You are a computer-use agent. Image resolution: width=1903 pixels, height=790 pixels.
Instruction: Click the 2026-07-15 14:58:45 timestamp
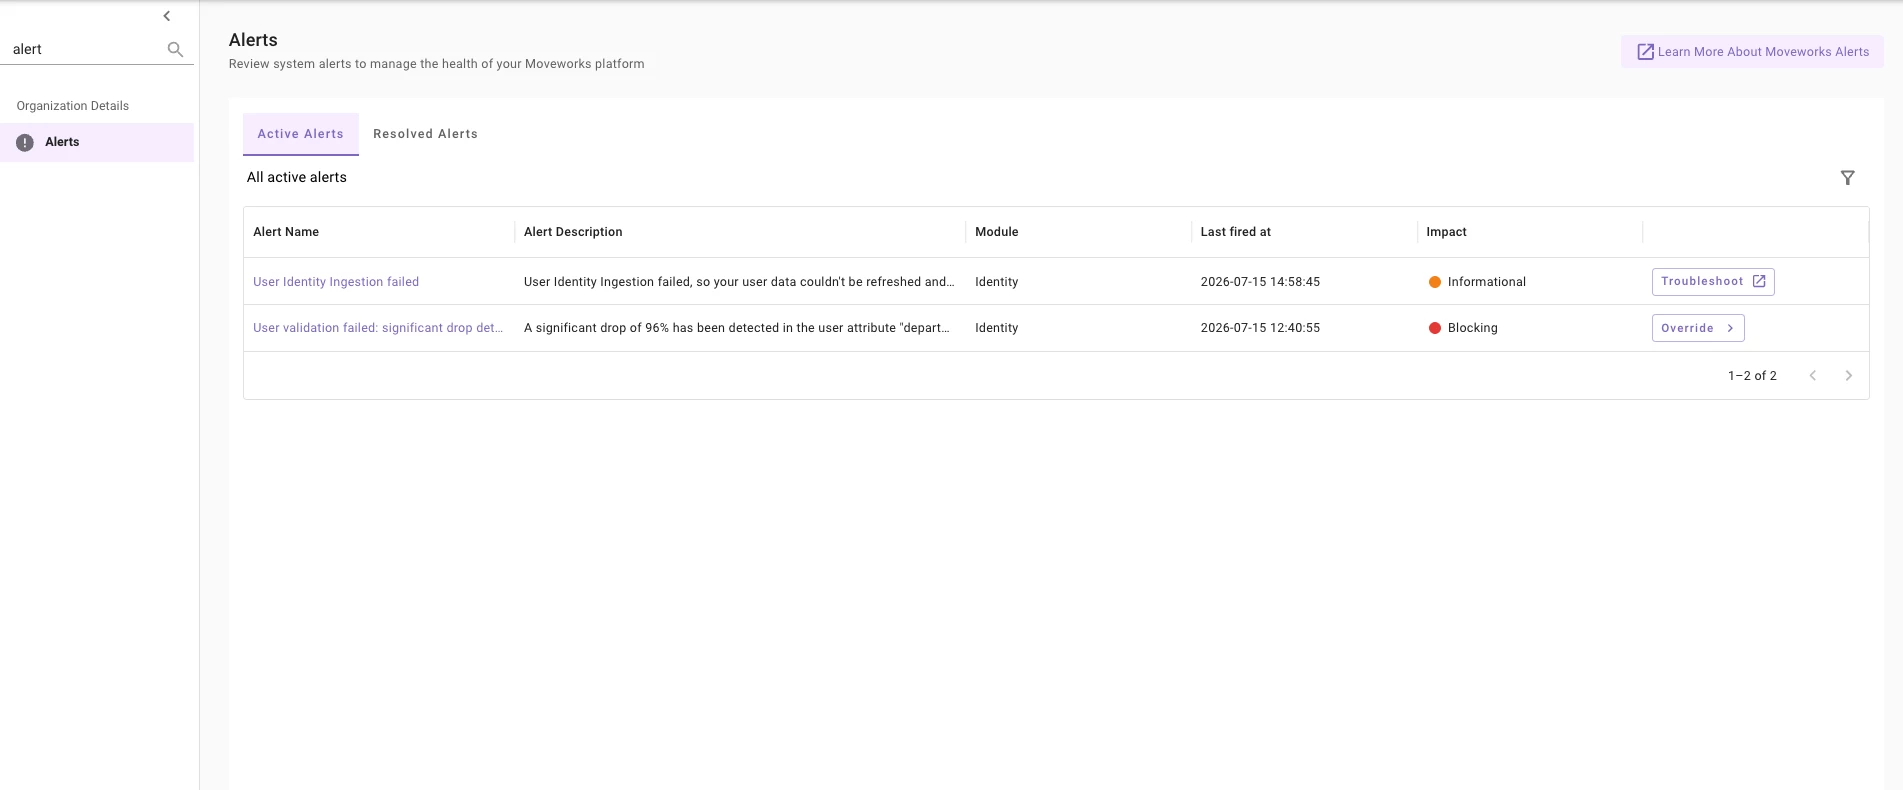(1260, 282)
